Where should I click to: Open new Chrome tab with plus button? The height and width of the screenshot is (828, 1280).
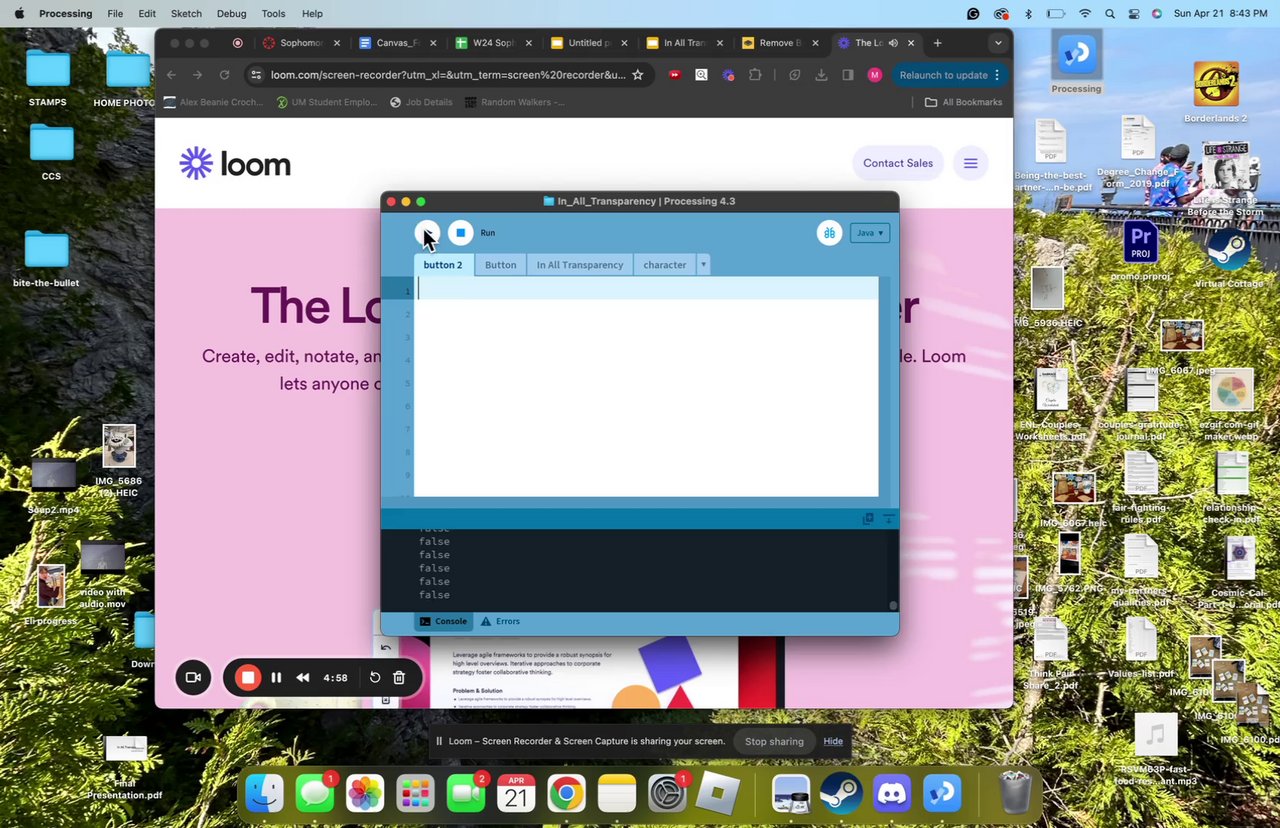[x=937, y=43]
